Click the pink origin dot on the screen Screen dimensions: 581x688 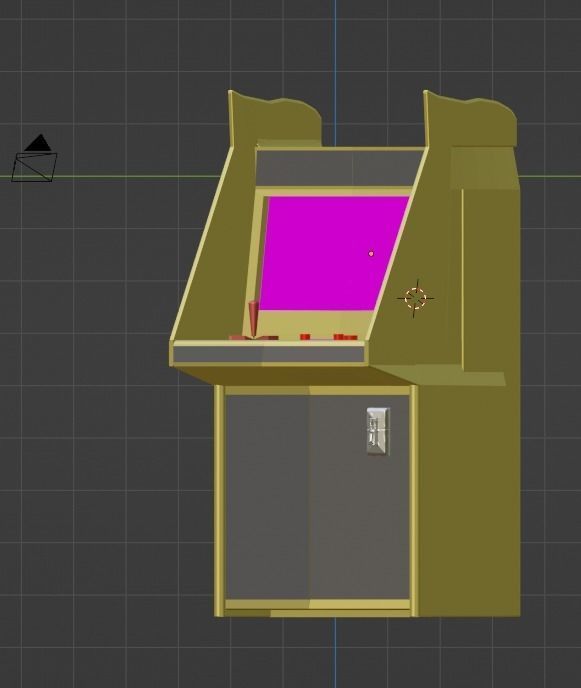tap(371, 254)
